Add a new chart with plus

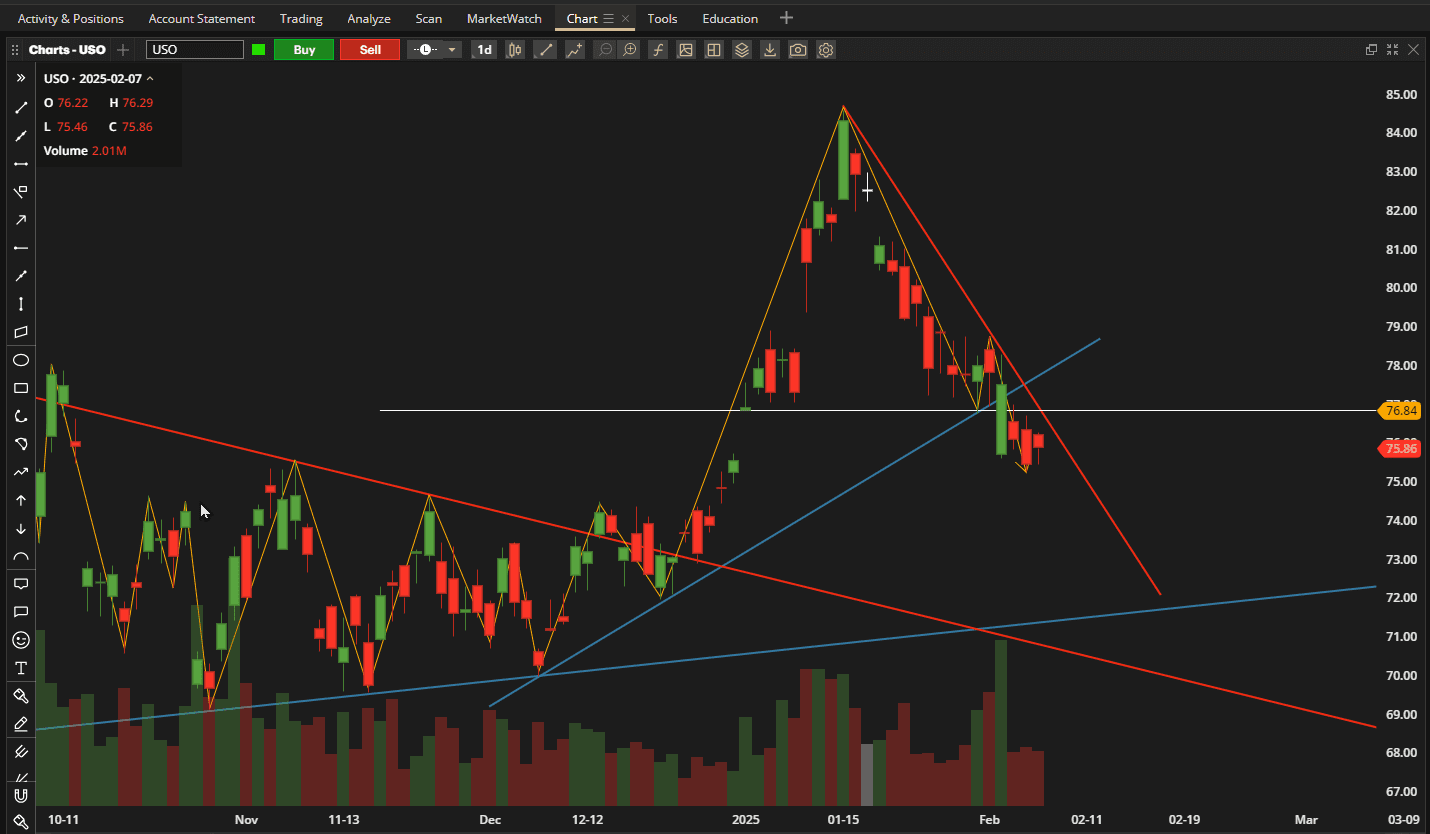(123, 49)
